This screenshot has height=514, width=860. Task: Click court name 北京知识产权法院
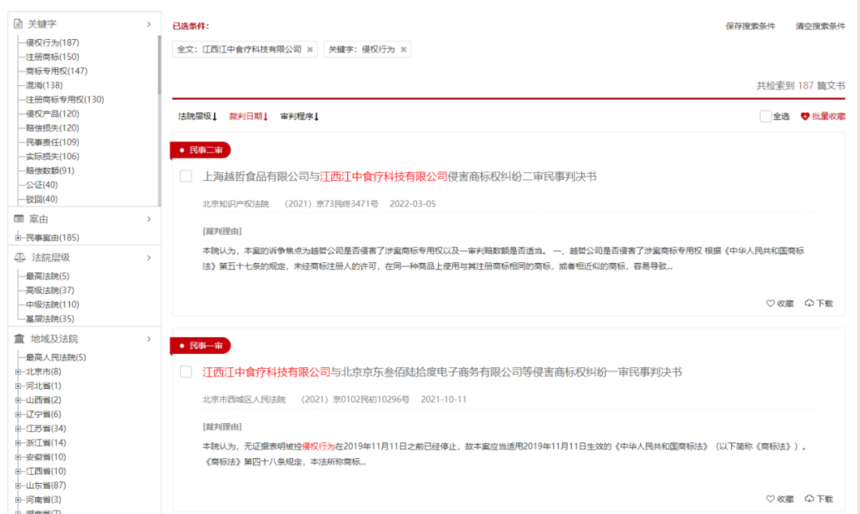236,204
